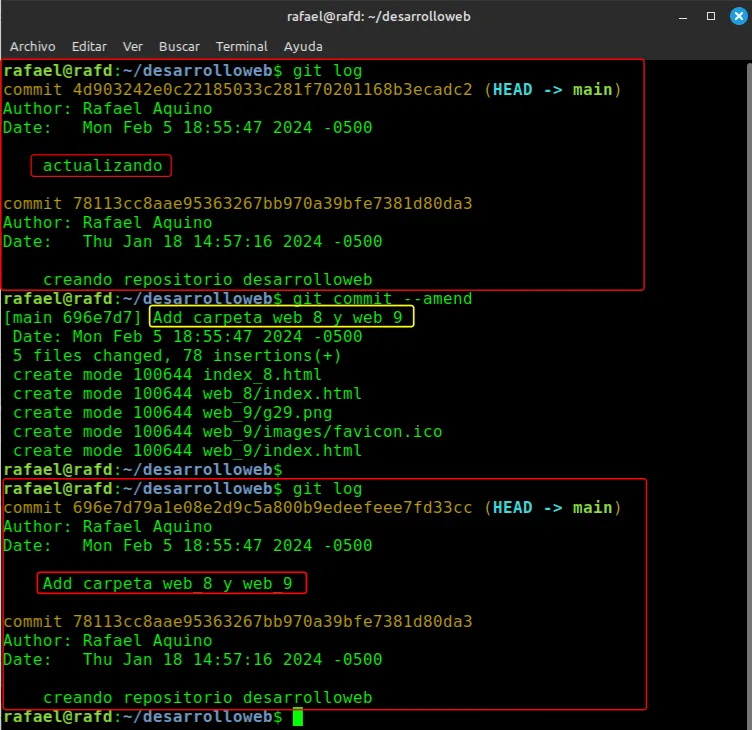Open the Ver menu
Screen dimensions: 752x730
132,47
